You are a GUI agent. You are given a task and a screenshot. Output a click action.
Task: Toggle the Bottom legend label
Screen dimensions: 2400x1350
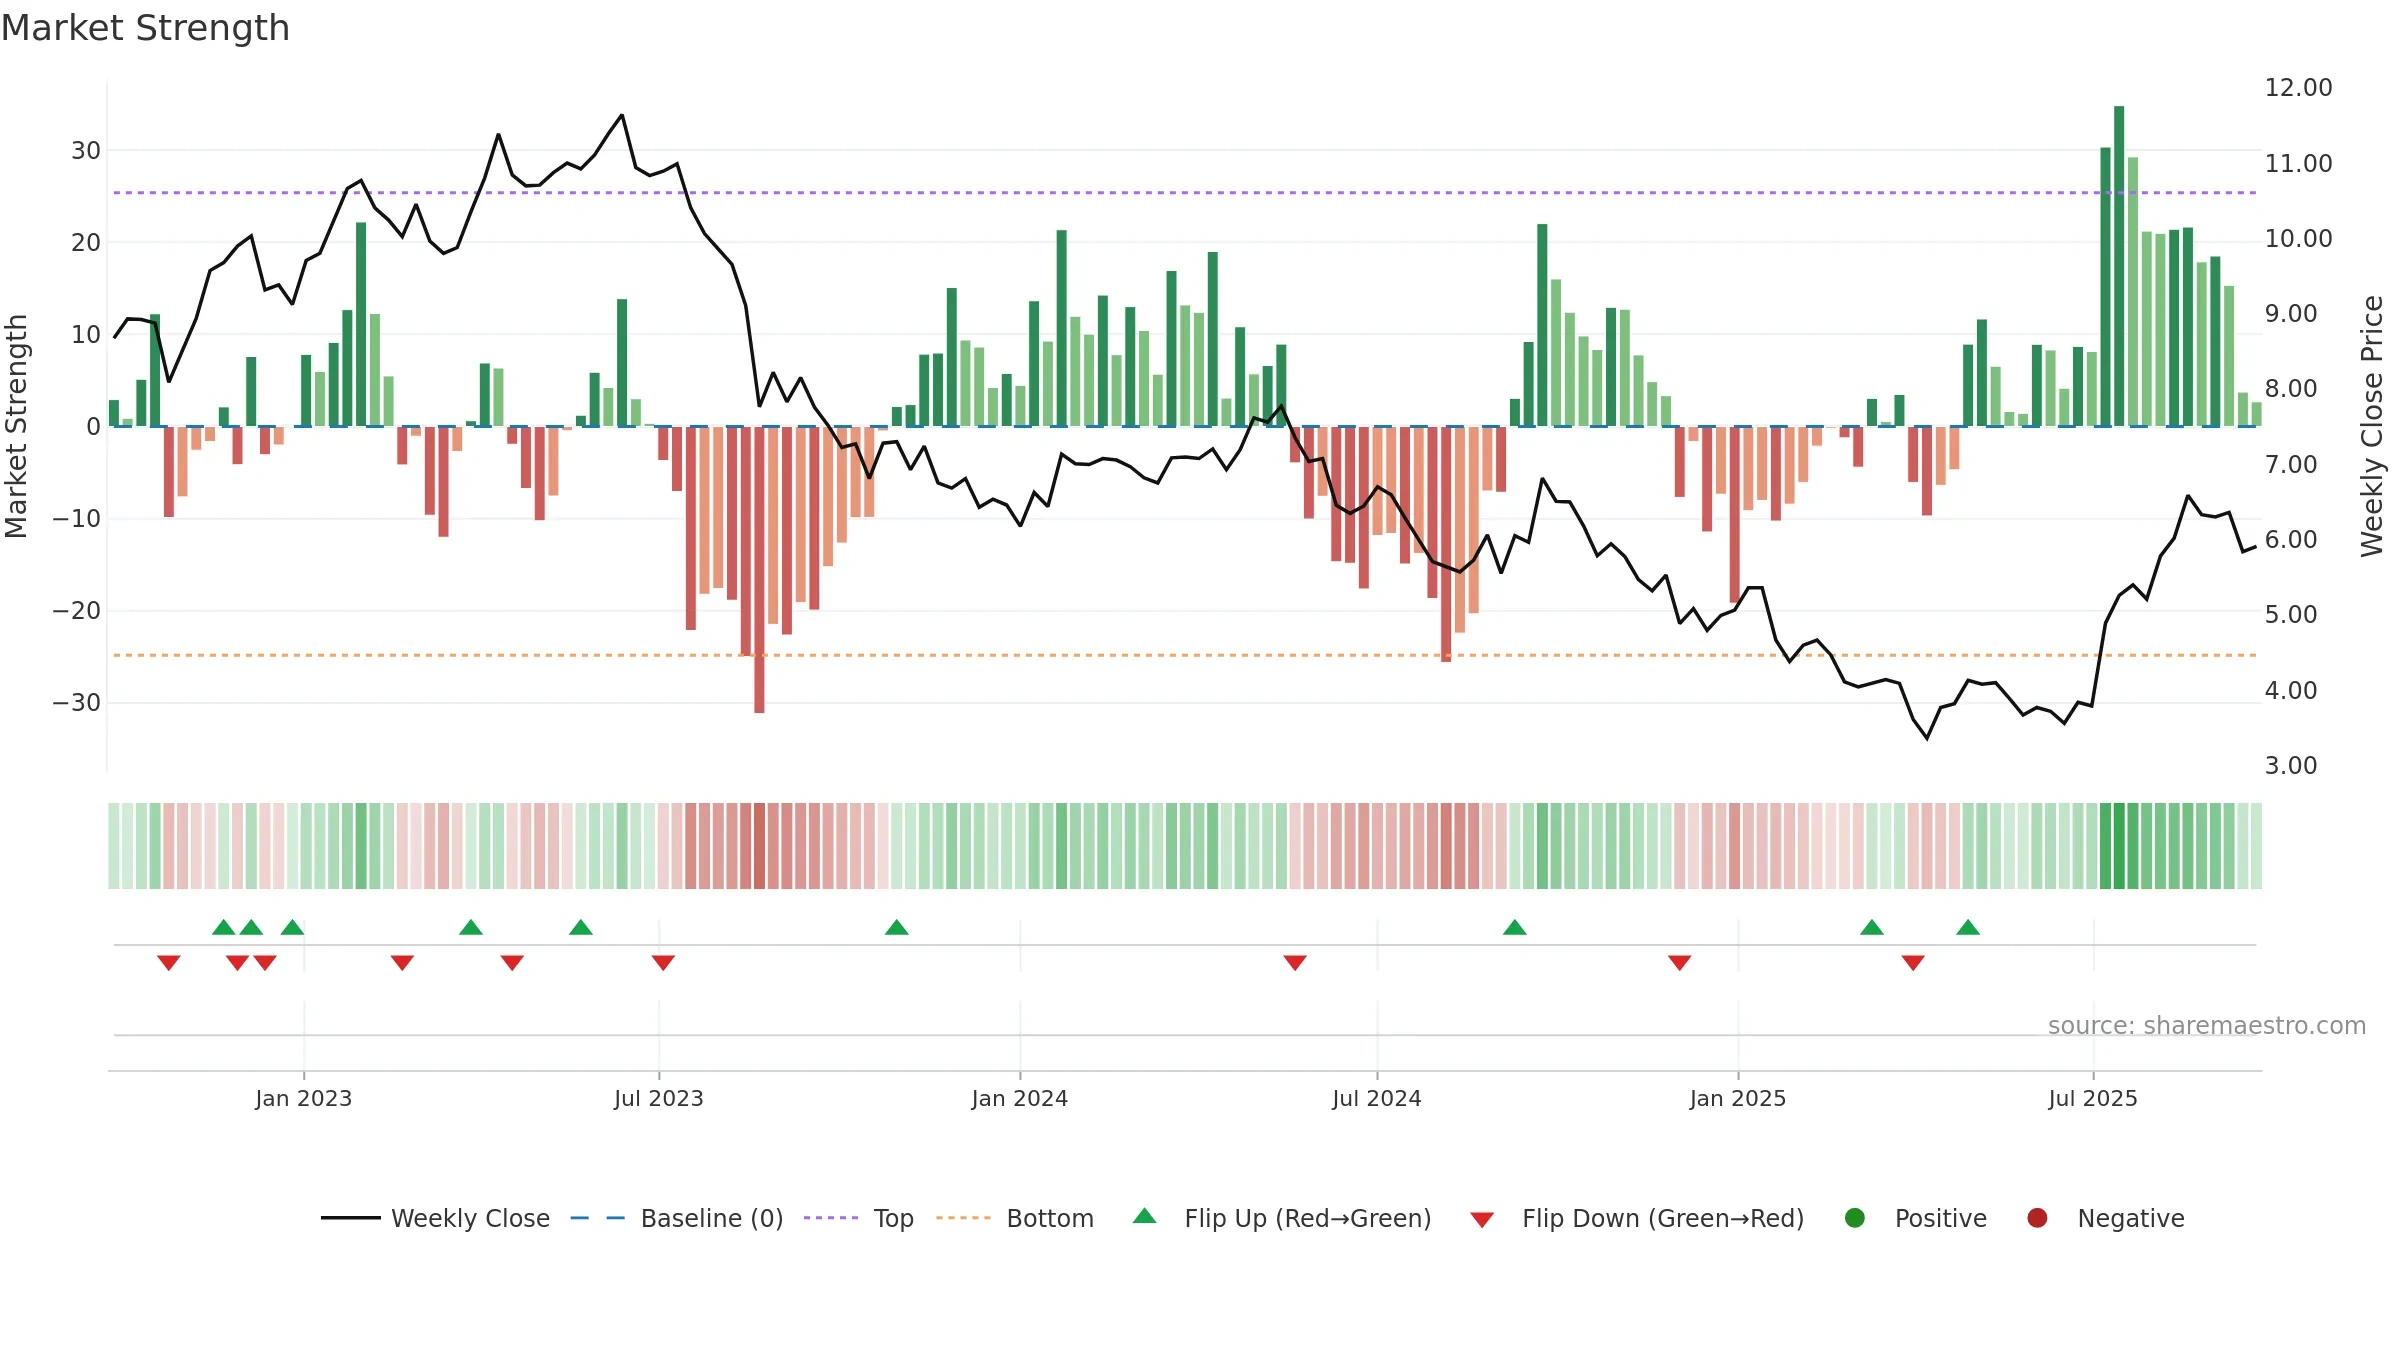click(1050, 1218)
